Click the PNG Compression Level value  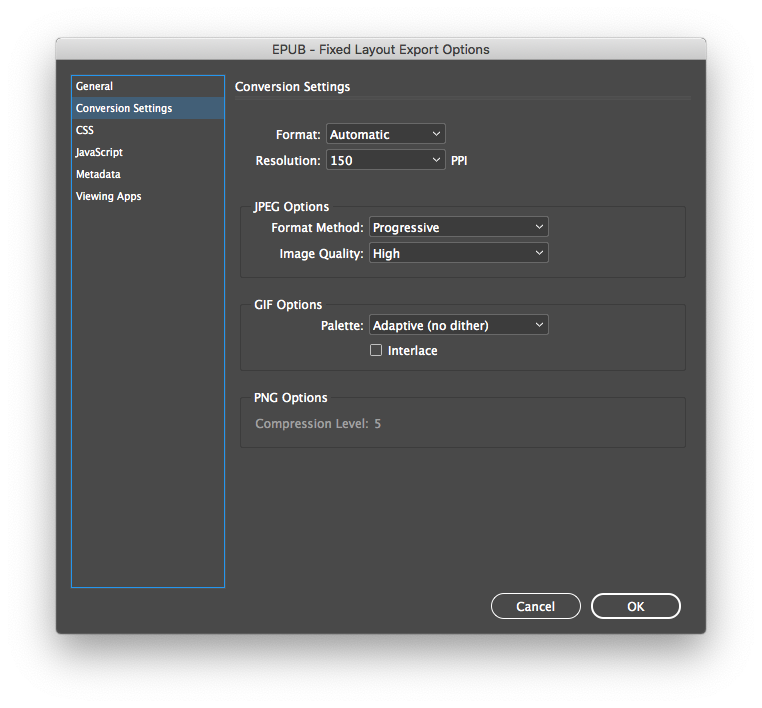(377, 424)
